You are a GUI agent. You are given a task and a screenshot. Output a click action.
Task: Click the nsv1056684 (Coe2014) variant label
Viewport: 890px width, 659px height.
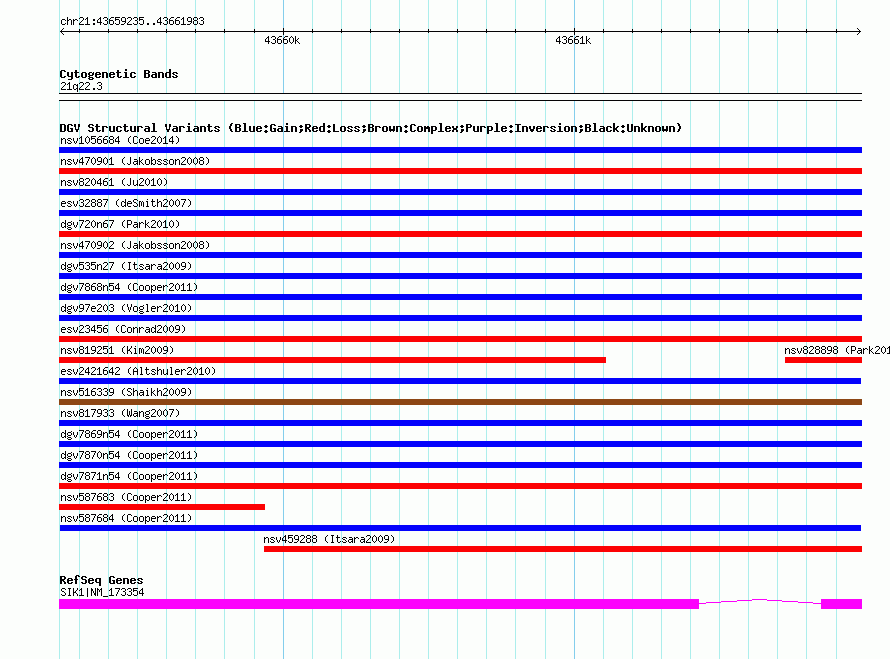[x=120, y=140]
